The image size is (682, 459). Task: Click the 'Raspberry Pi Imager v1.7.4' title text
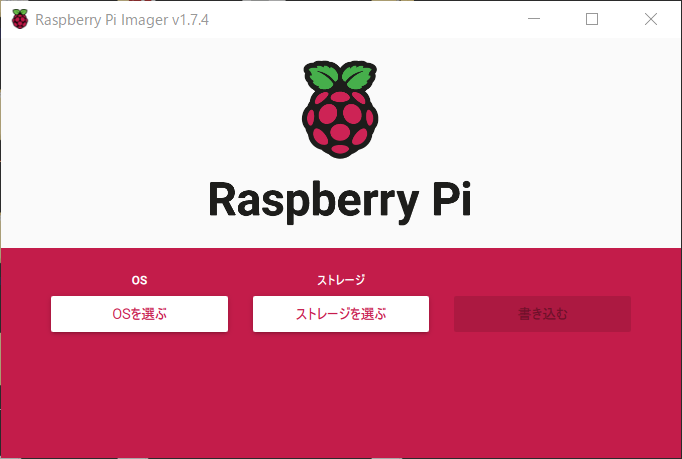coord(122,20)
